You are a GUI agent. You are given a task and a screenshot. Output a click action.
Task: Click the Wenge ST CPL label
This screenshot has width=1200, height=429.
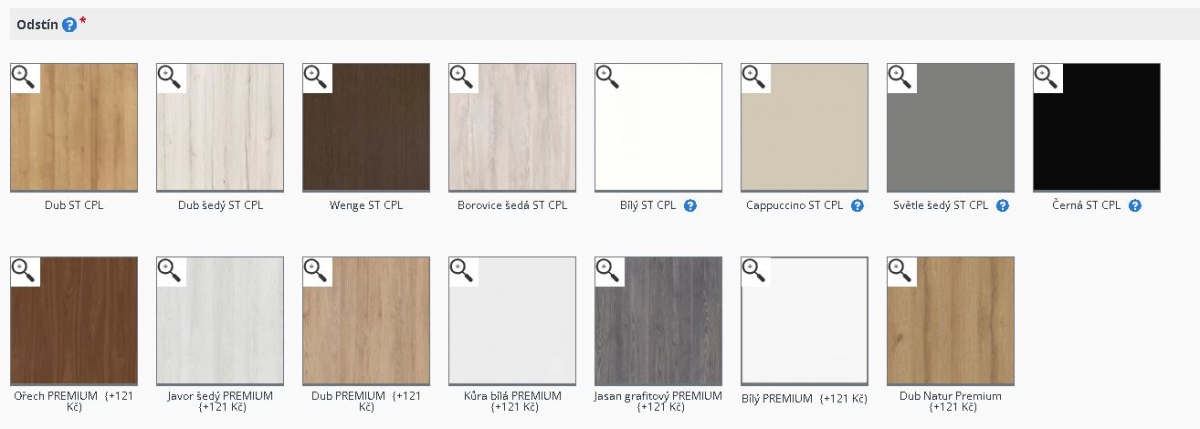pyautogui.click(x=366, y=205)
